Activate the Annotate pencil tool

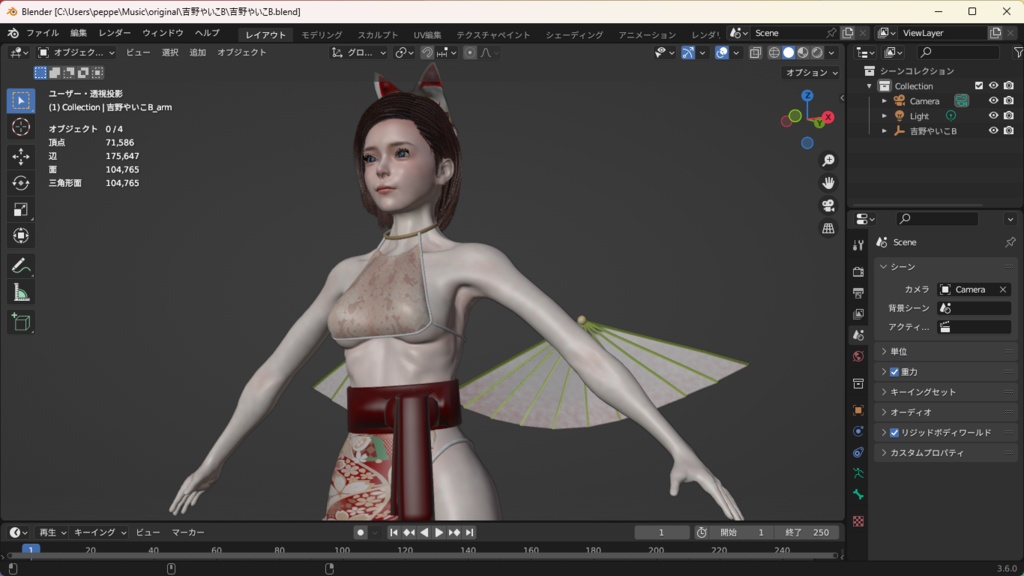pos(21,266)
